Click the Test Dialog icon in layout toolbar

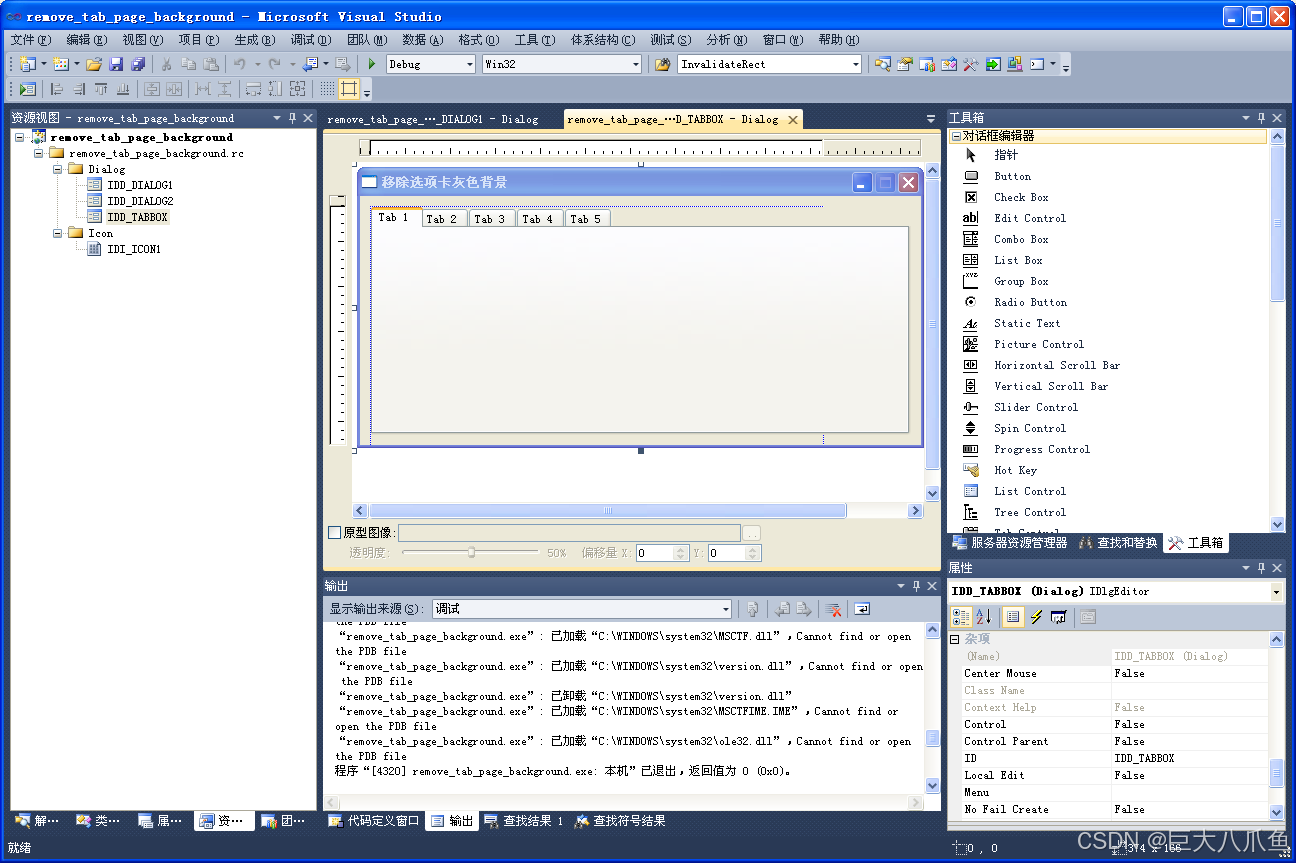(27, 90)
